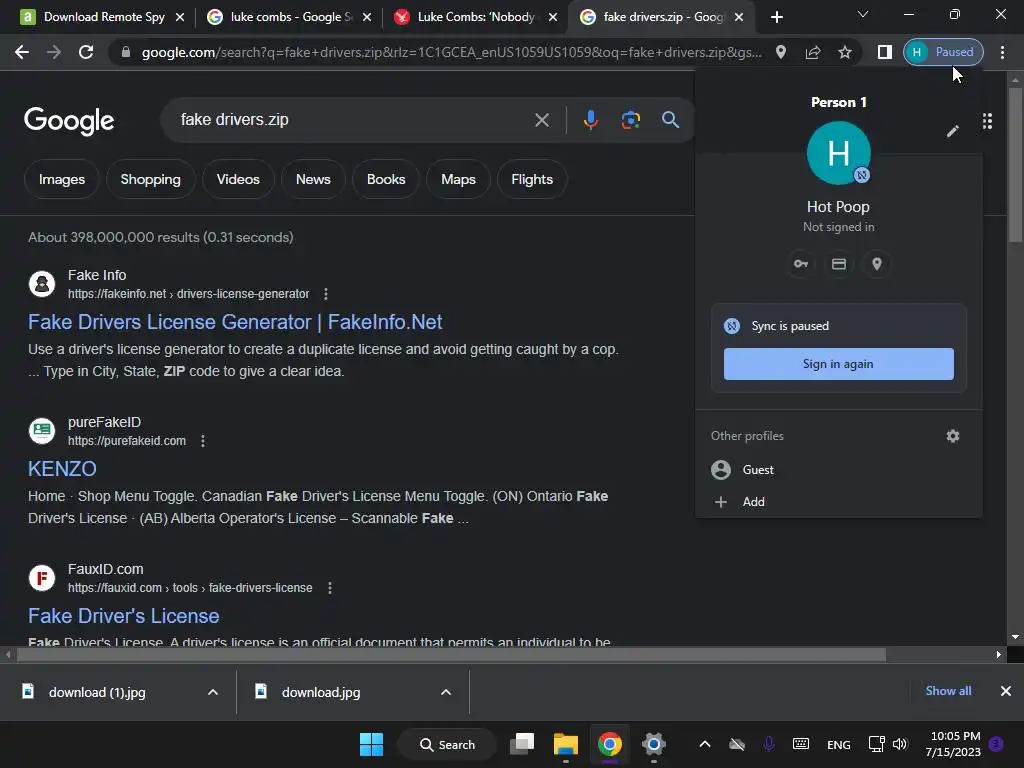Click the horizontal scrollbar
1024x768 pixels.
[451, 654]
